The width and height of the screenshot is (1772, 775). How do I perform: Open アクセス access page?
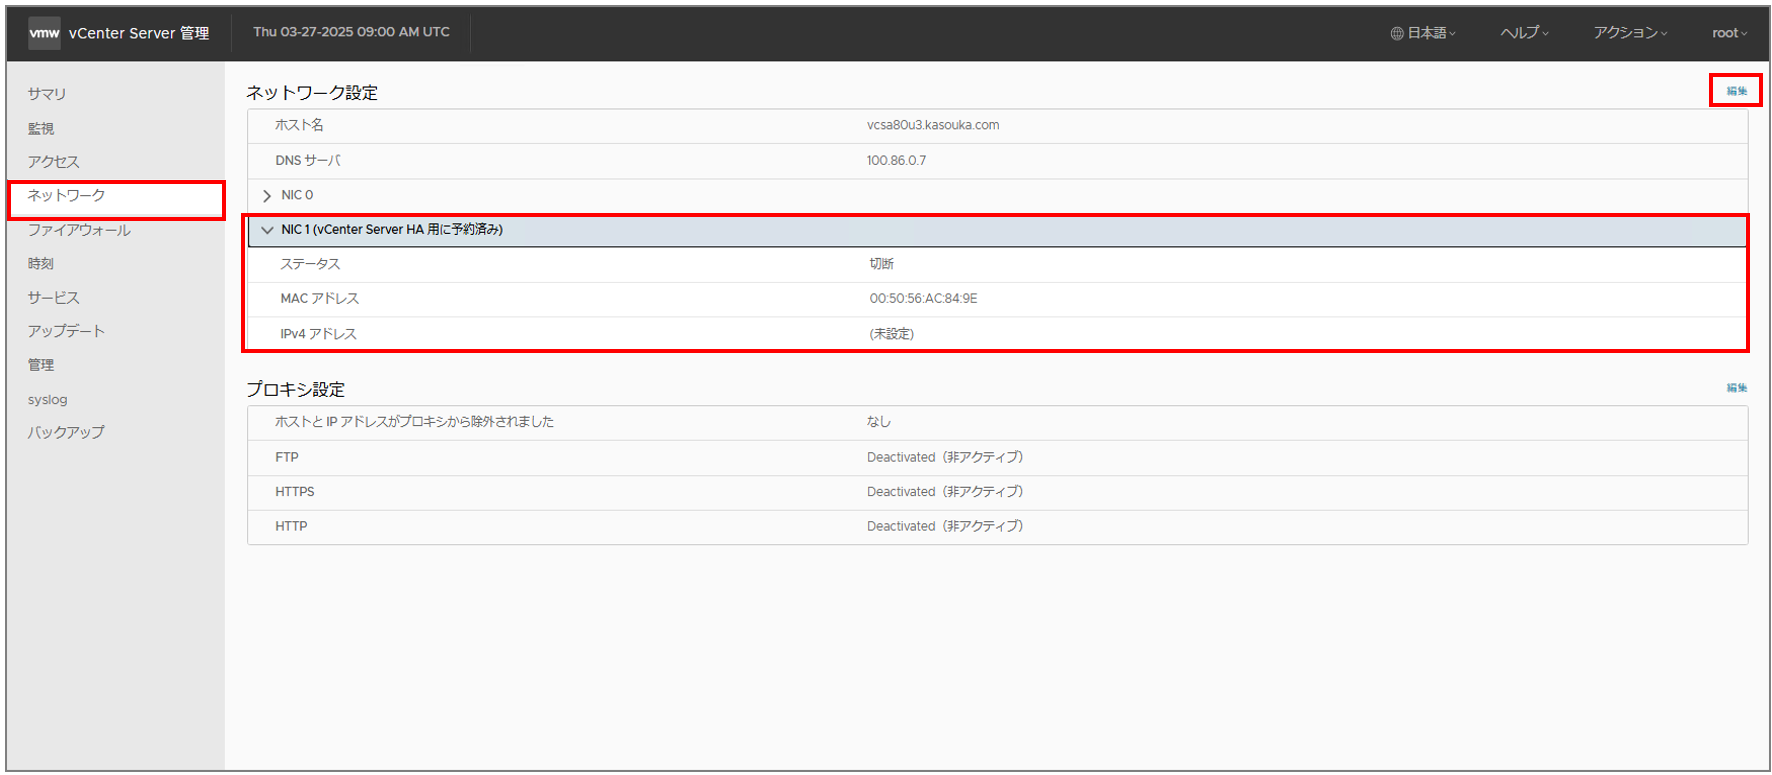[x=53, y=162]
